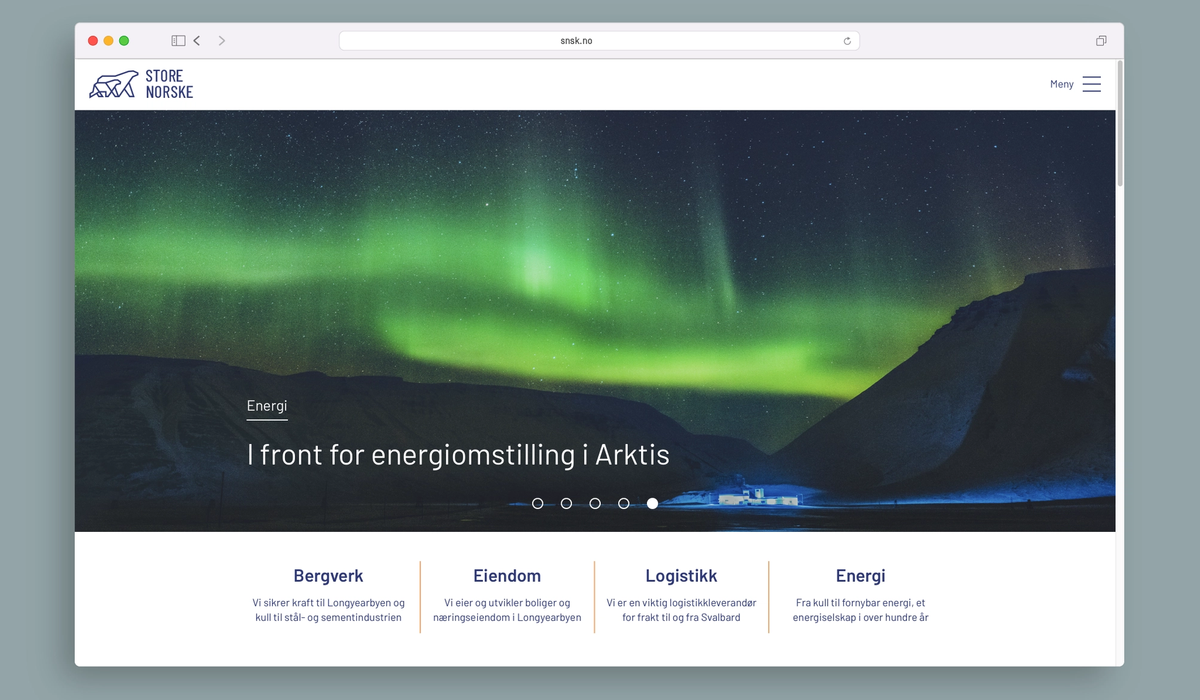Select the first carousel dot
The image size is (1200, 700).
click(537, 504)
